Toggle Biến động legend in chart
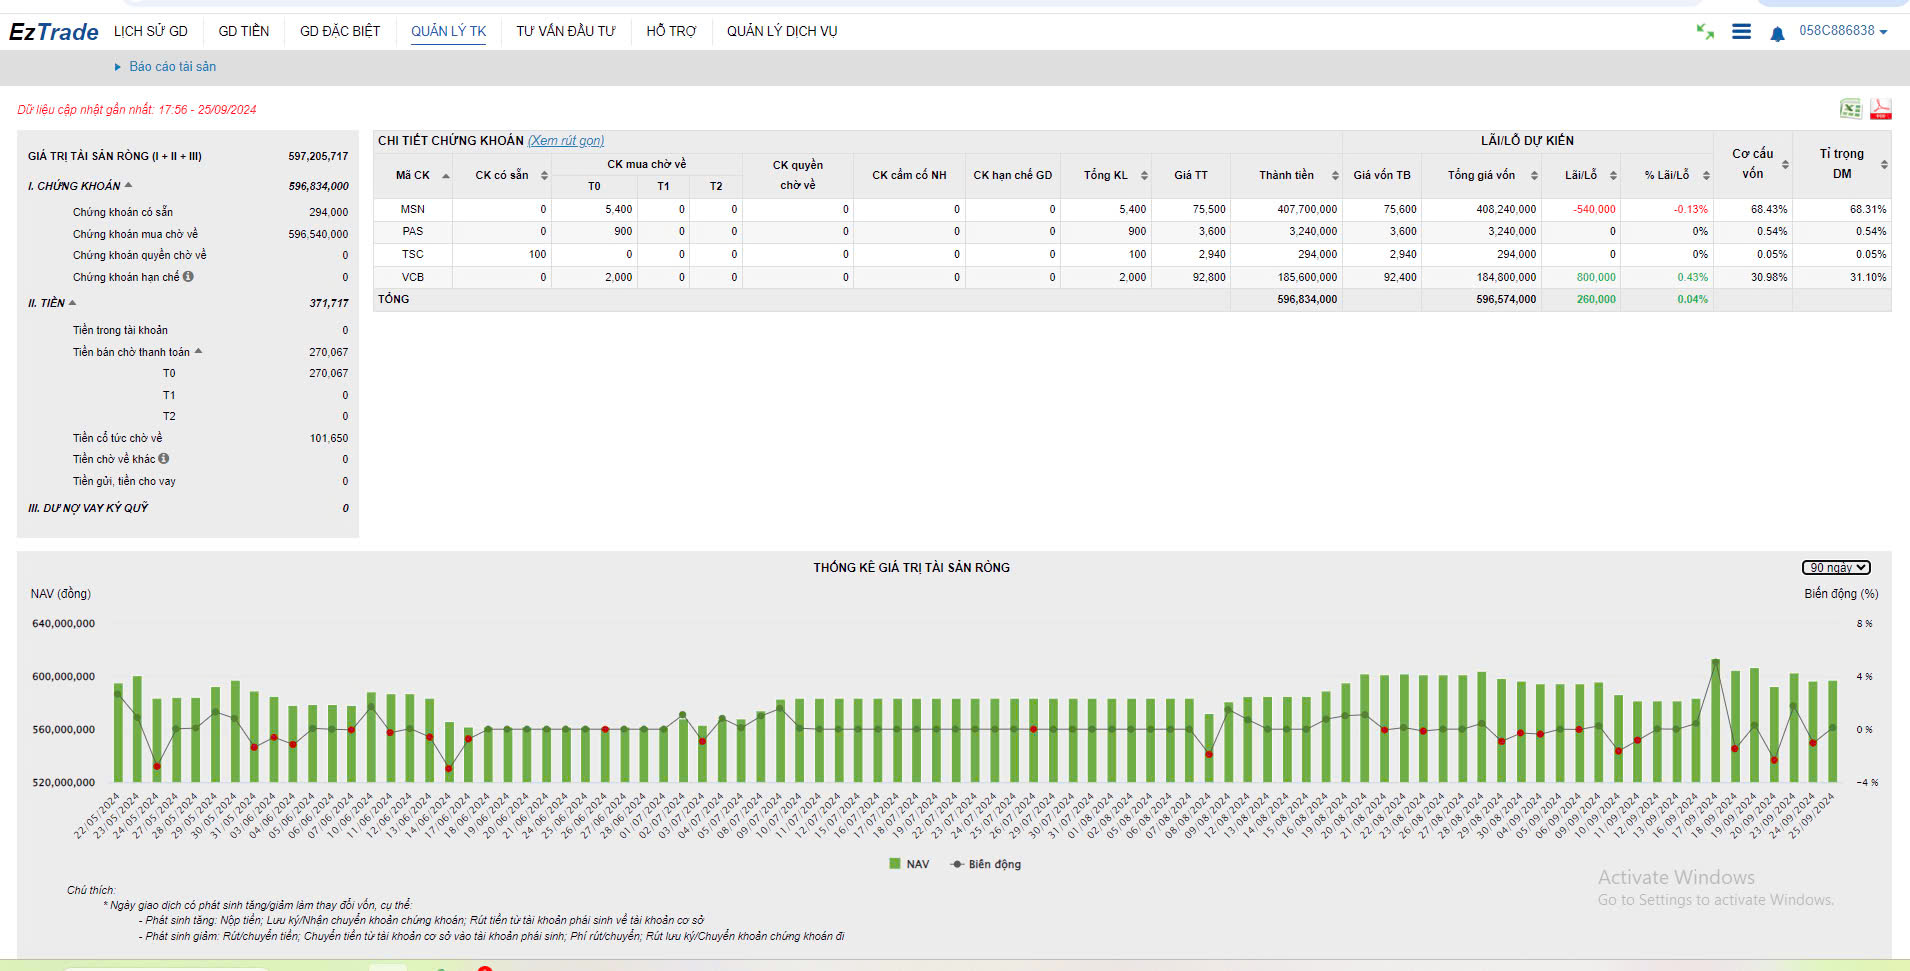The height and width of the screenshot is (971, 1910). pyautogui.click(x=986, y=864)
